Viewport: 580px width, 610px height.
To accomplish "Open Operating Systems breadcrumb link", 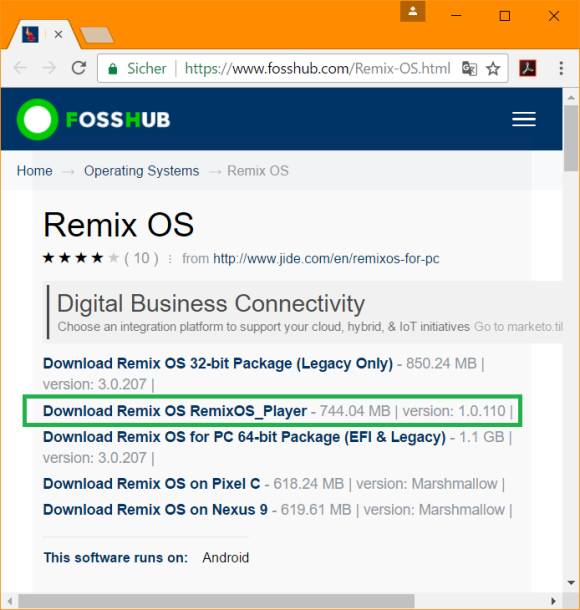I will [142, 171].
